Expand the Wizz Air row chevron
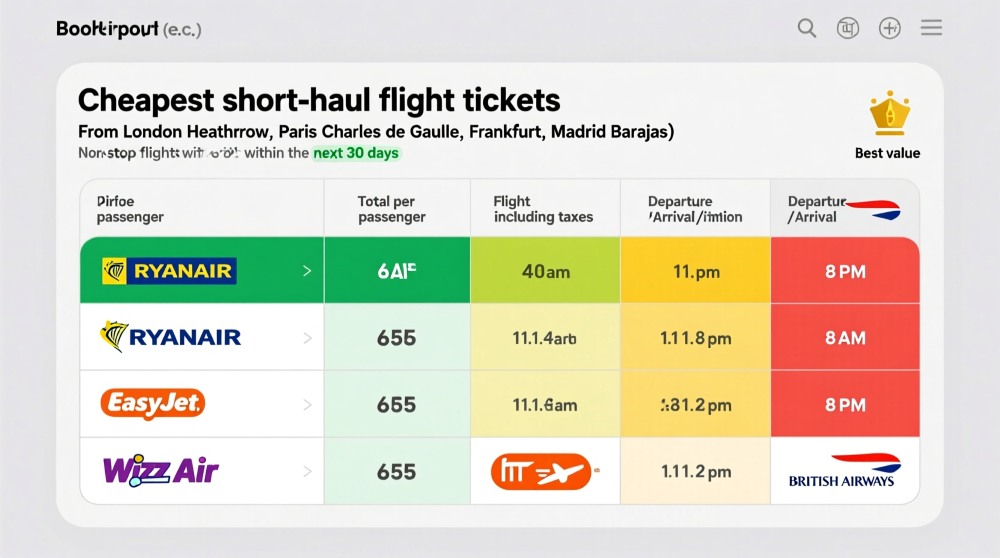This screenshot has width=1000, height=558. [x=306, y=471]
